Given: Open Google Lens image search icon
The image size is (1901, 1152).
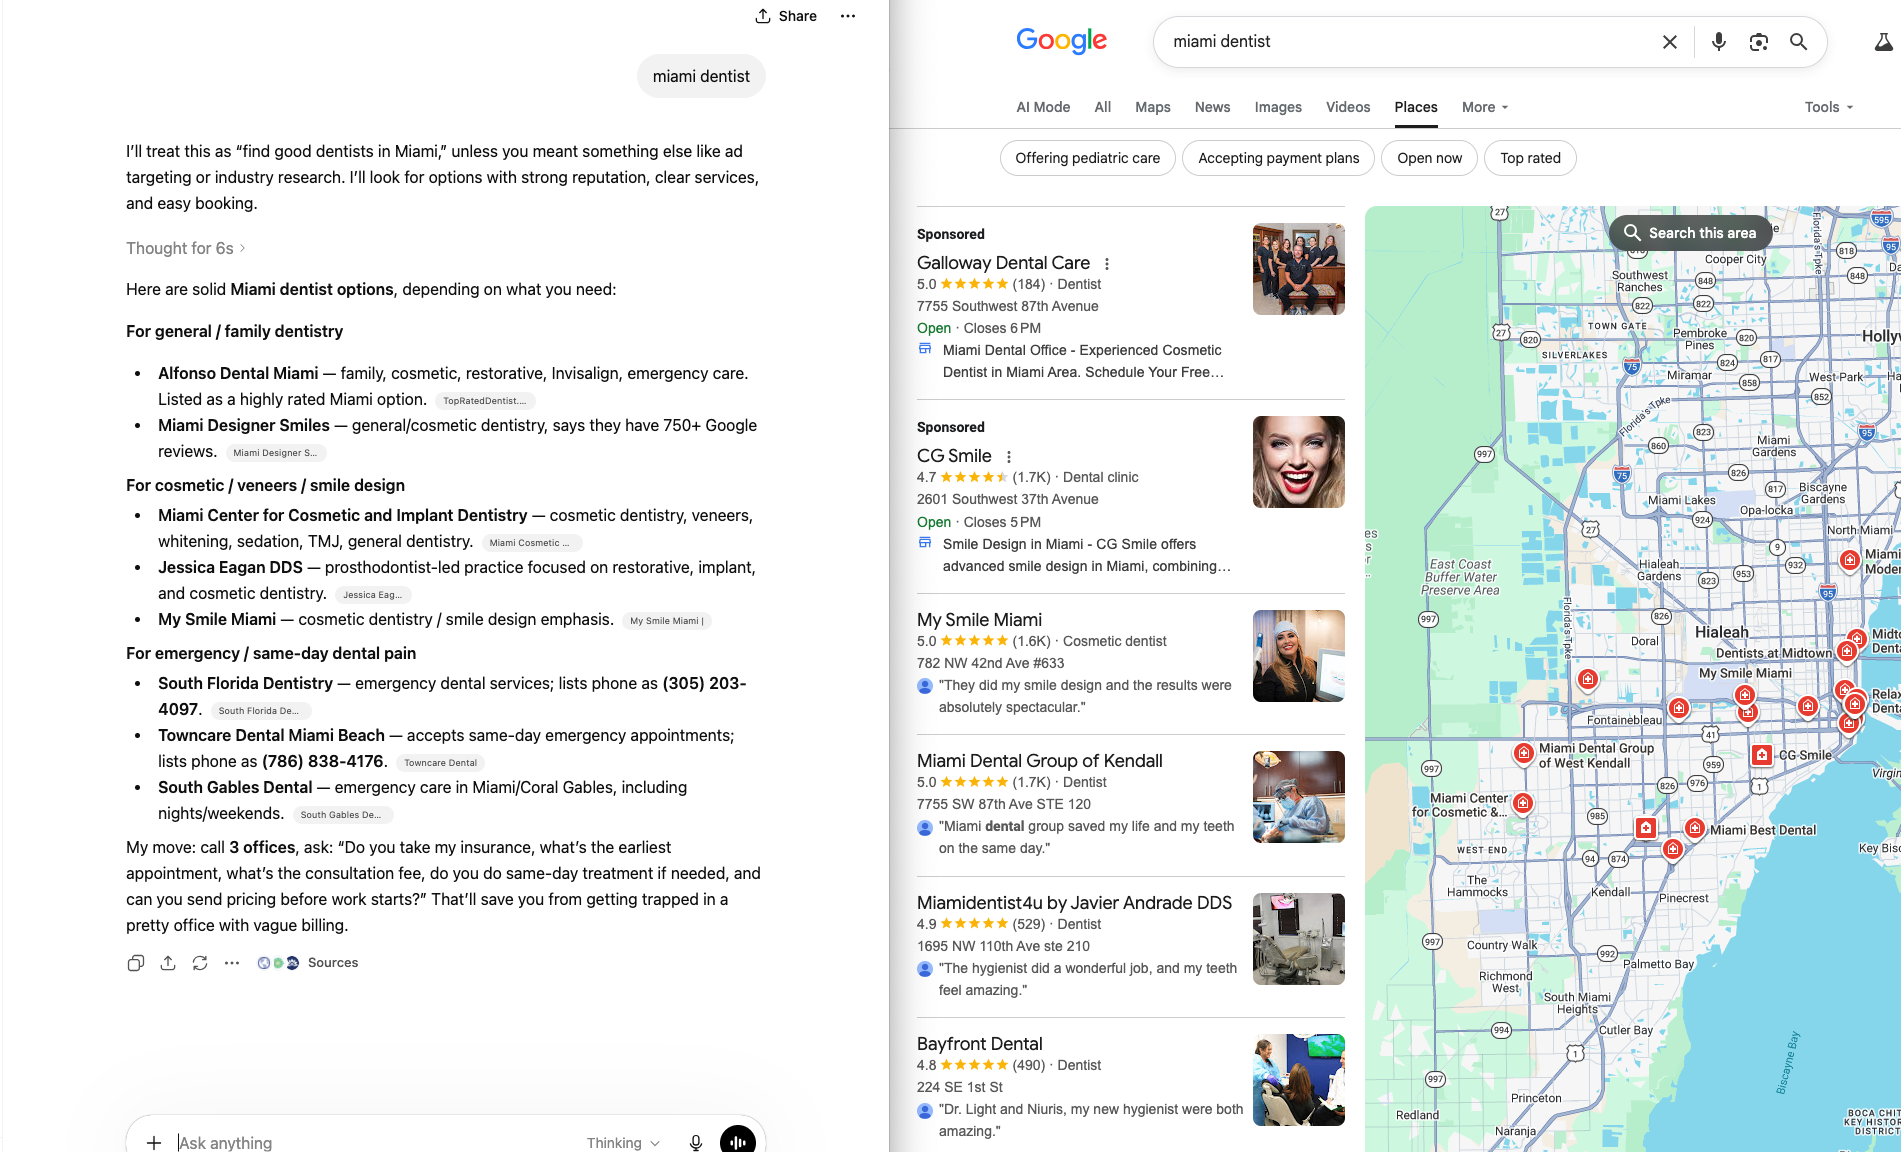Looking at the screenshot, I should point(1758,42).
